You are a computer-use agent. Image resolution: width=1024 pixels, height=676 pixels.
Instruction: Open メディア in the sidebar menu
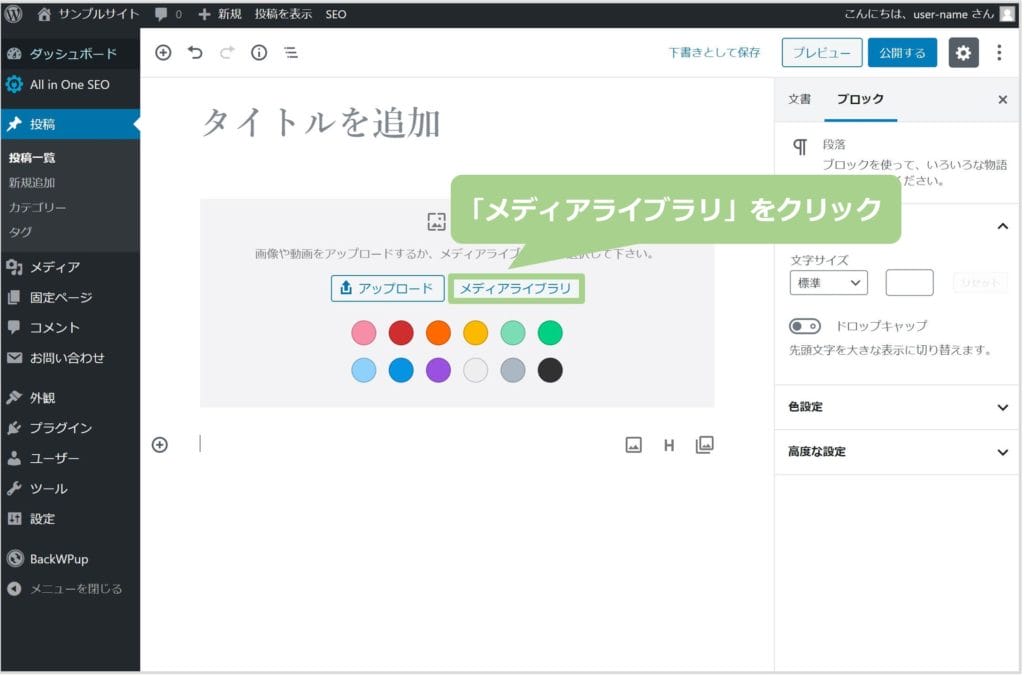click(x=55, y=267)
